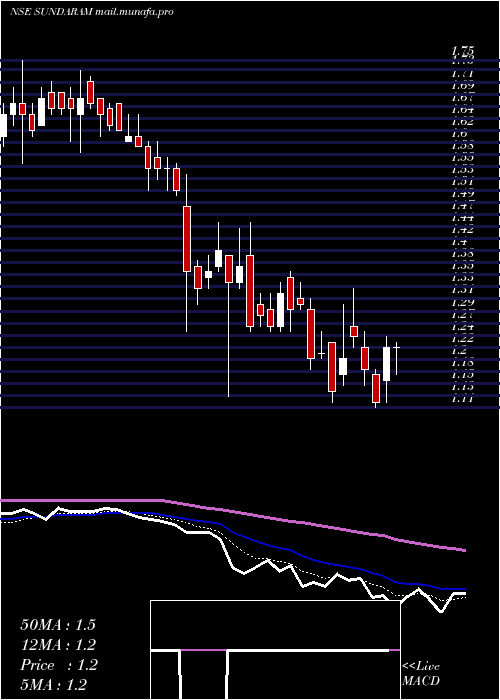
Task: Click the 5MA : 1.2 readout
Action: pos(54,685)
